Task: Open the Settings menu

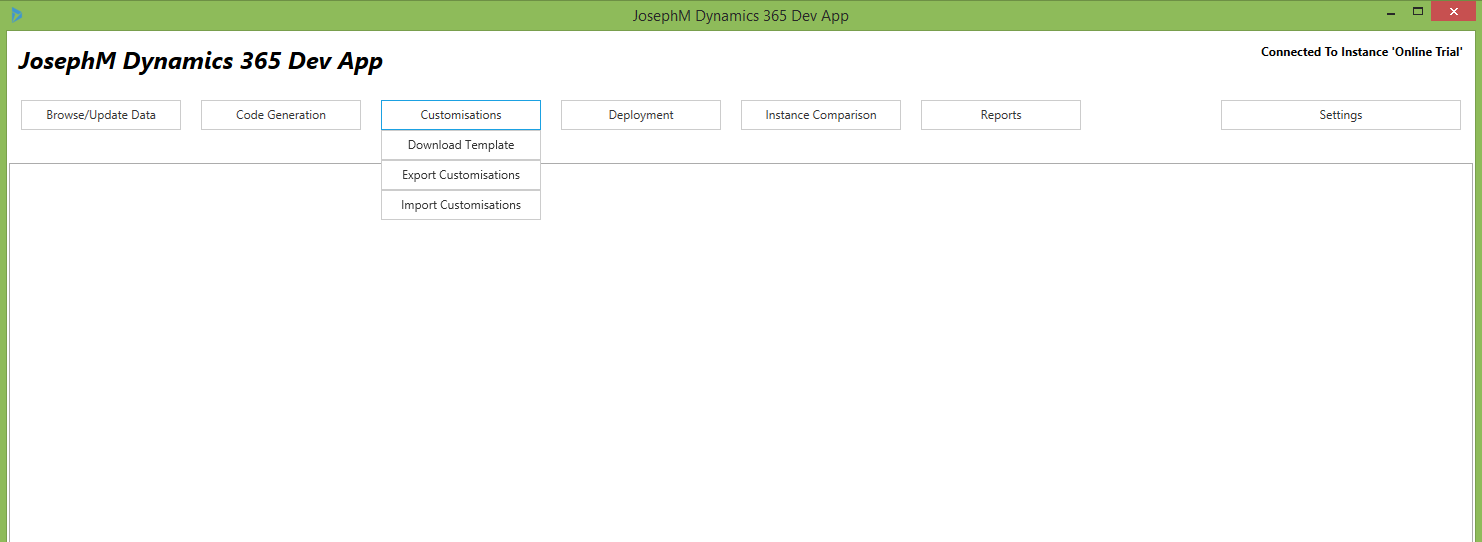Action: (x=1341, y=115)
